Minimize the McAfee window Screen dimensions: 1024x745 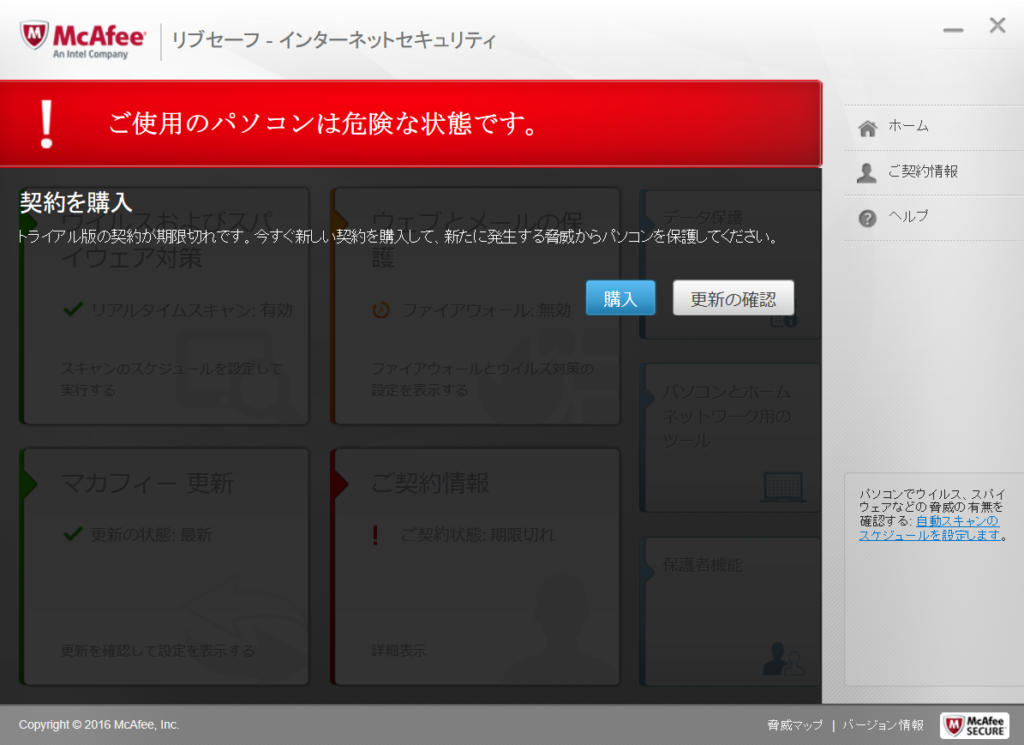[x=953, y=30]
